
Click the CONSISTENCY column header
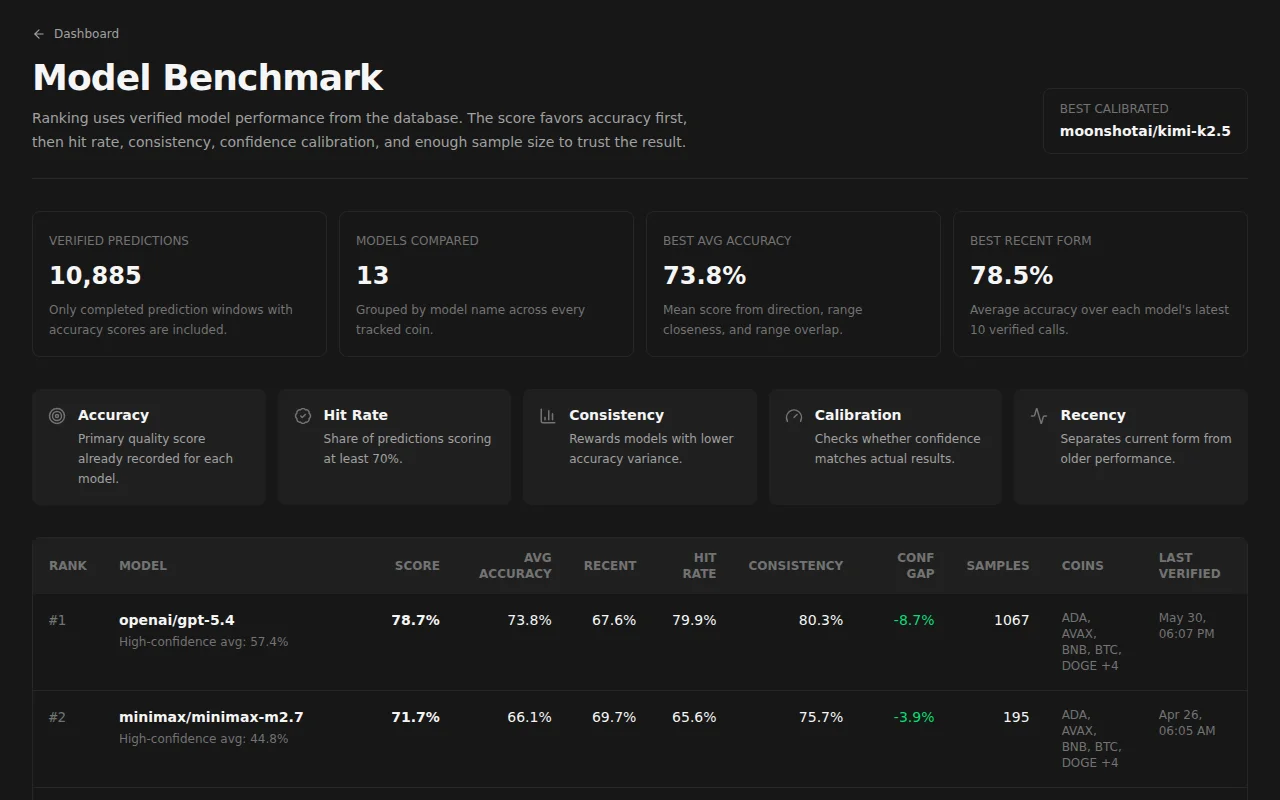coord(796,566)
